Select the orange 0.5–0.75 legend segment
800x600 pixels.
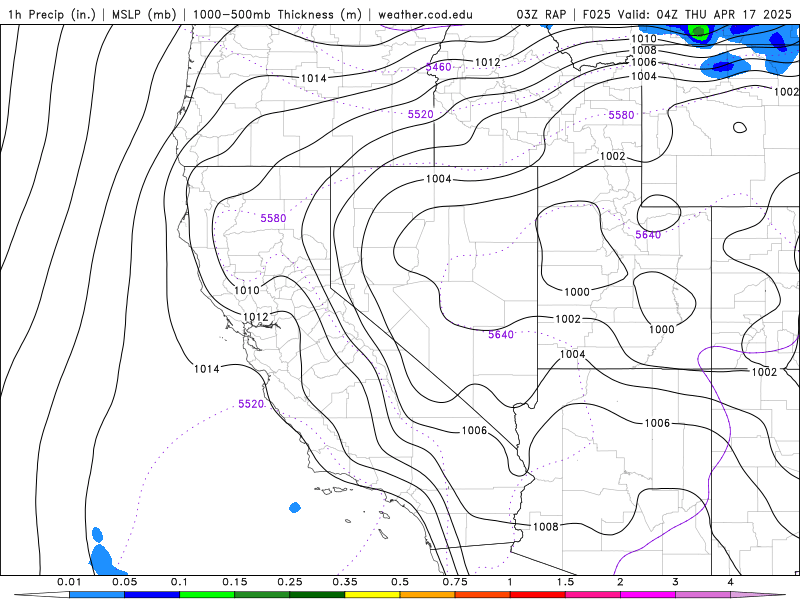pyautogui.click(x=428, y=595)
